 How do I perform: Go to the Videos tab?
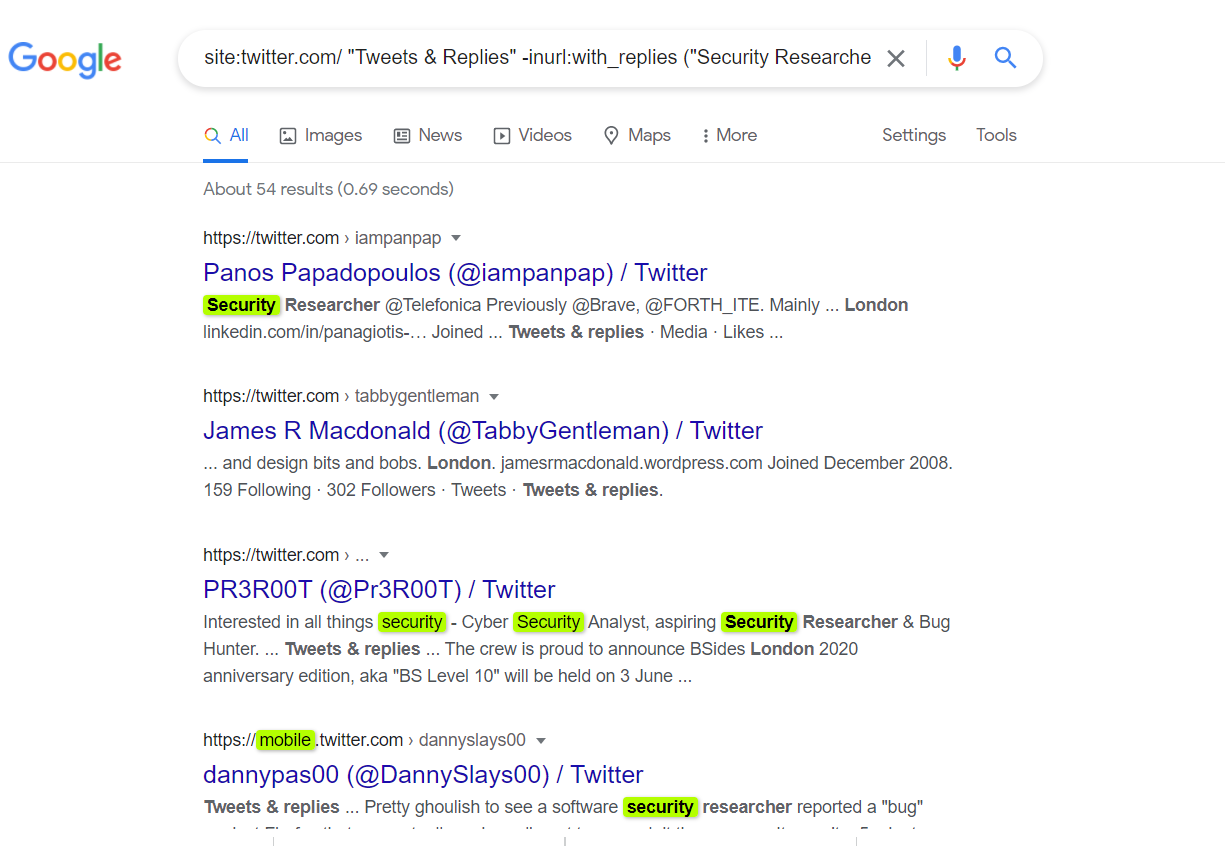coord(533,135)
